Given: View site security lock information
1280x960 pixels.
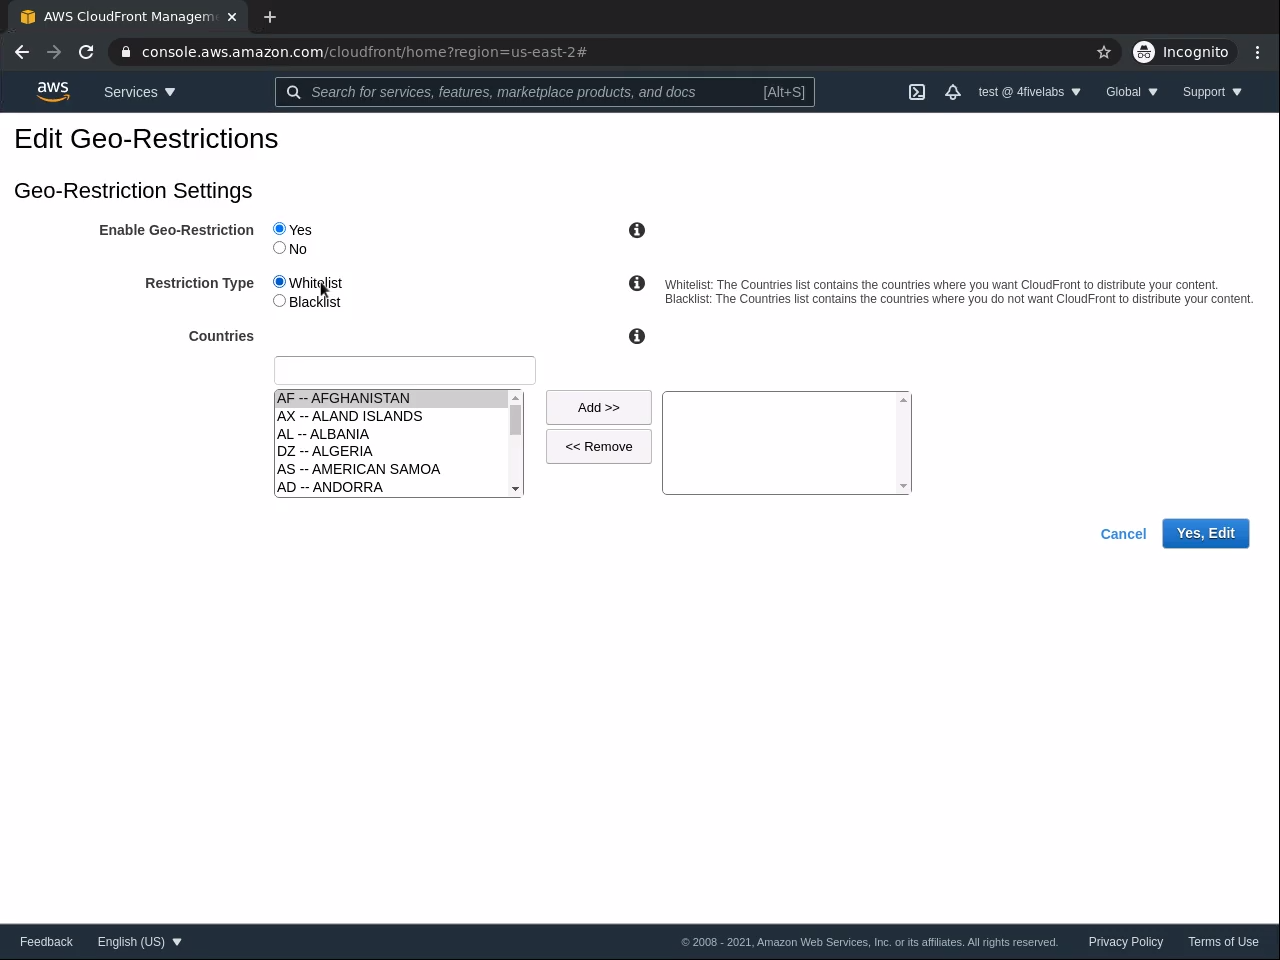Looking at the screenshot, I should pyautogui.click(x=125, y=52).
